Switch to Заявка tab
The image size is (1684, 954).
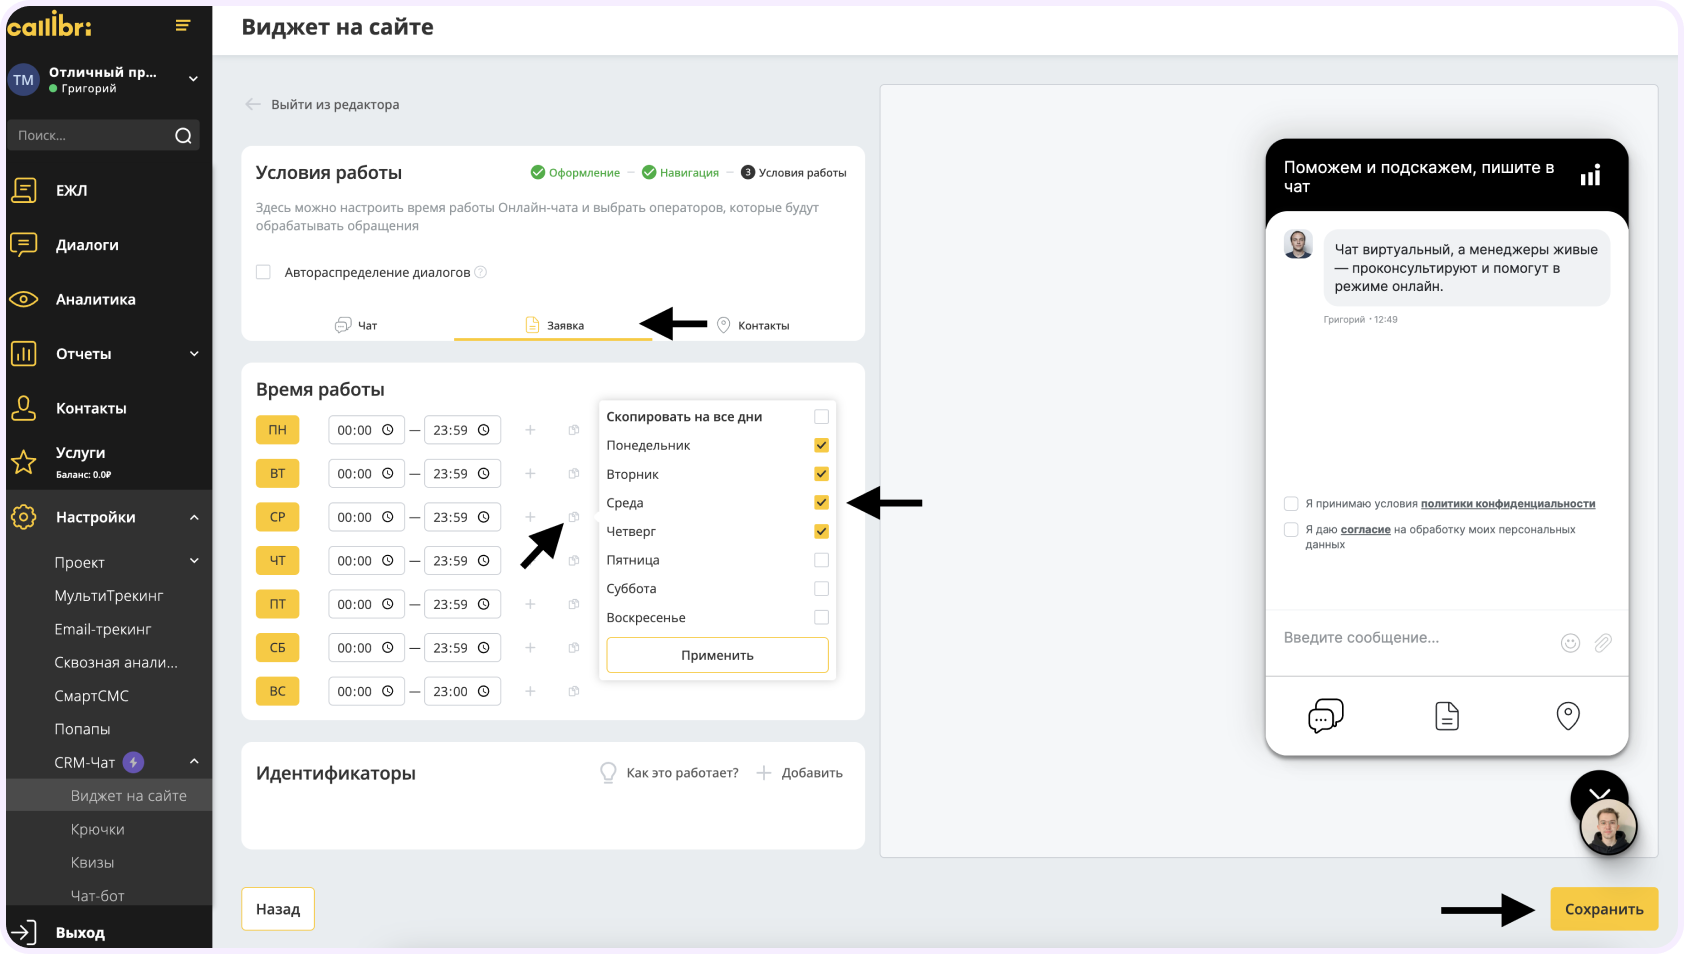click(554, 325)
